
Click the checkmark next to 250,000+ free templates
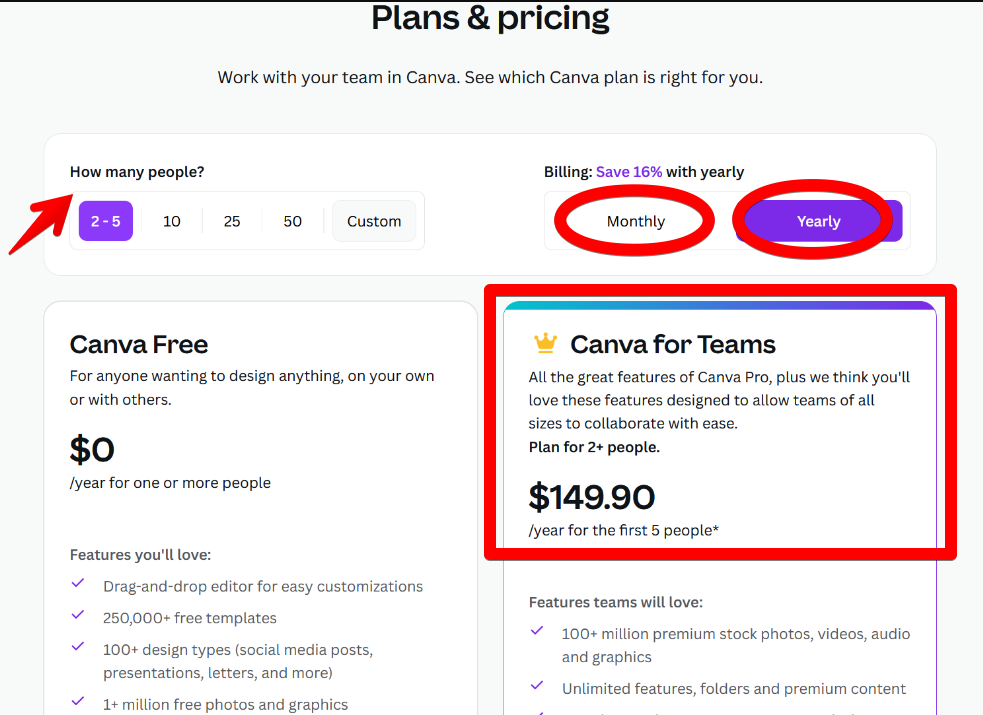[78, 616]
